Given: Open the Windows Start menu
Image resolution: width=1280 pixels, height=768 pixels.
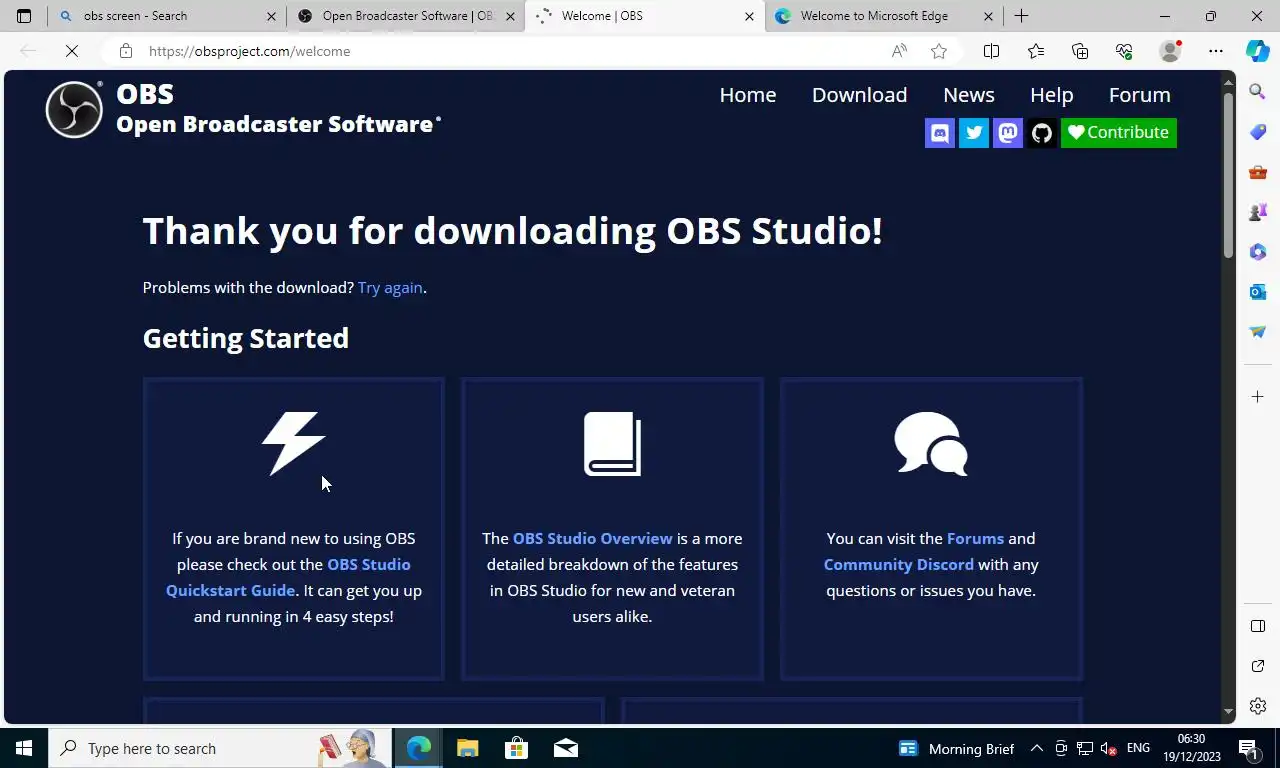Looking at the screenshot, I should click(24, 748).
